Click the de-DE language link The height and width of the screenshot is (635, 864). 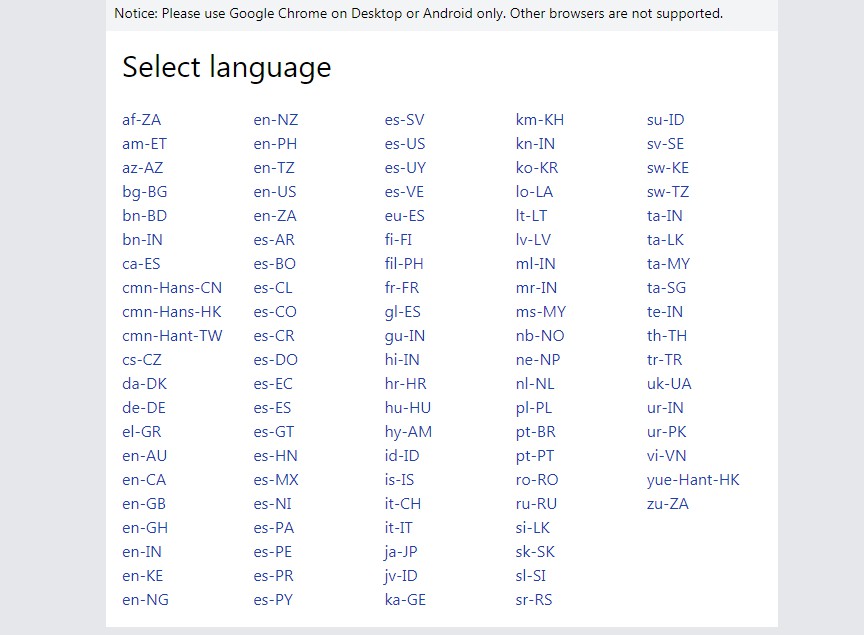pyautogui.click(x=144, y=408)
